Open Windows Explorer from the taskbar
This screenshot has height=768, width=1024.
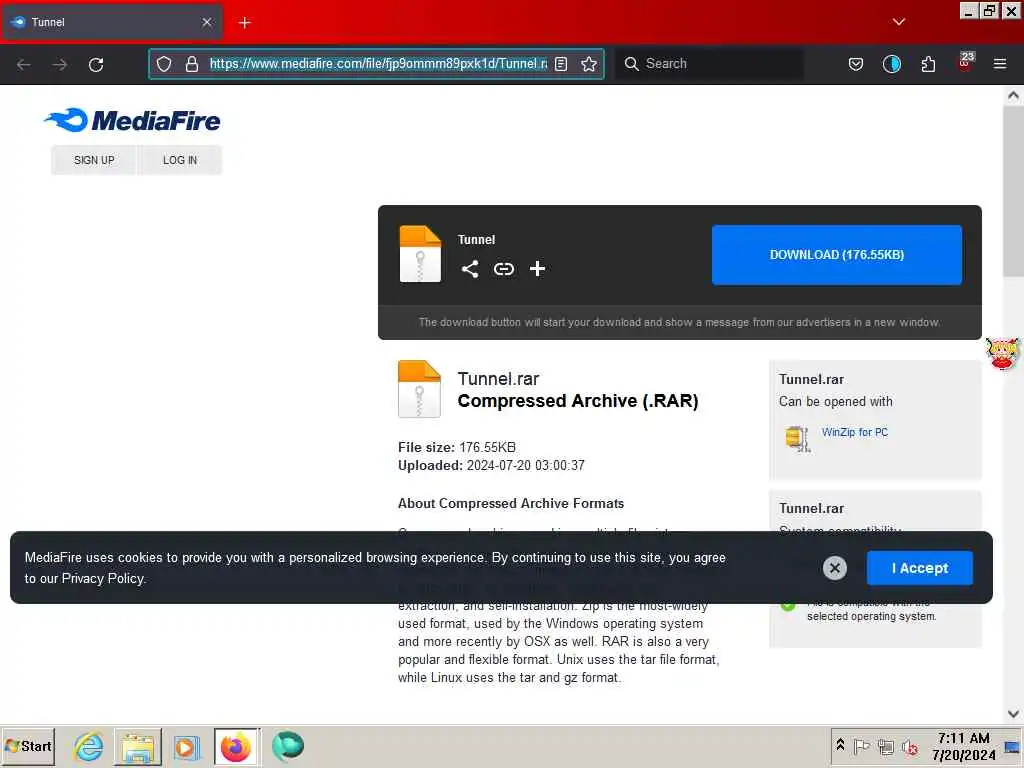138,746
